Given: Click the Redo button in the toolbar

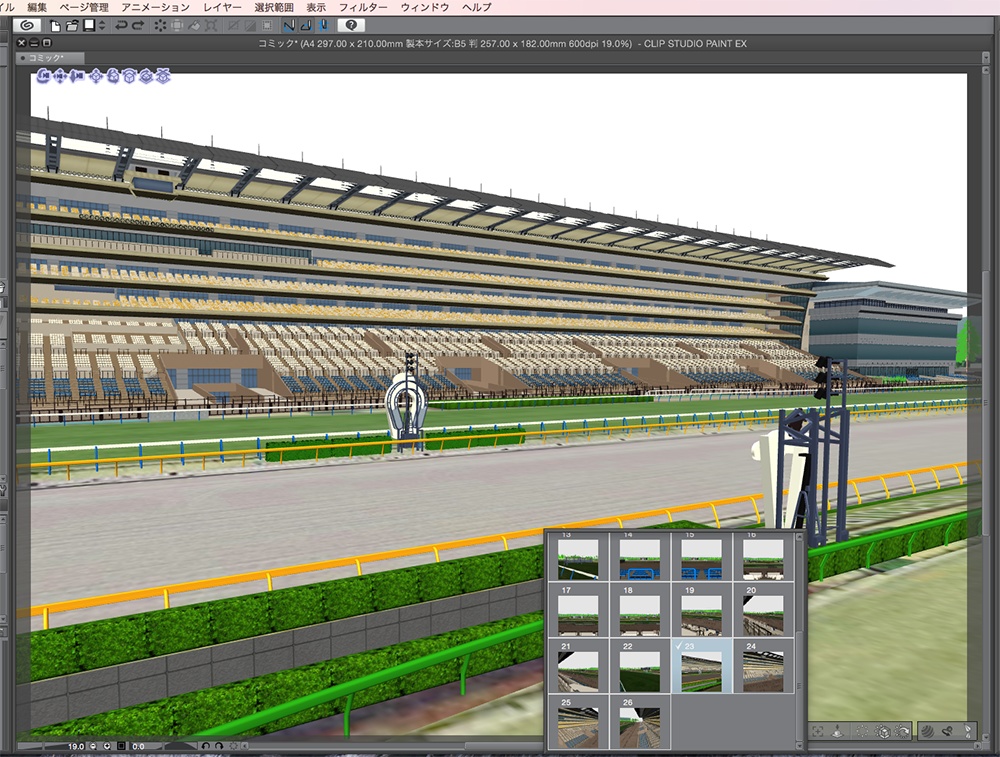Looking at the screenshot, I should pyautogui.click(x=138, y=28).
